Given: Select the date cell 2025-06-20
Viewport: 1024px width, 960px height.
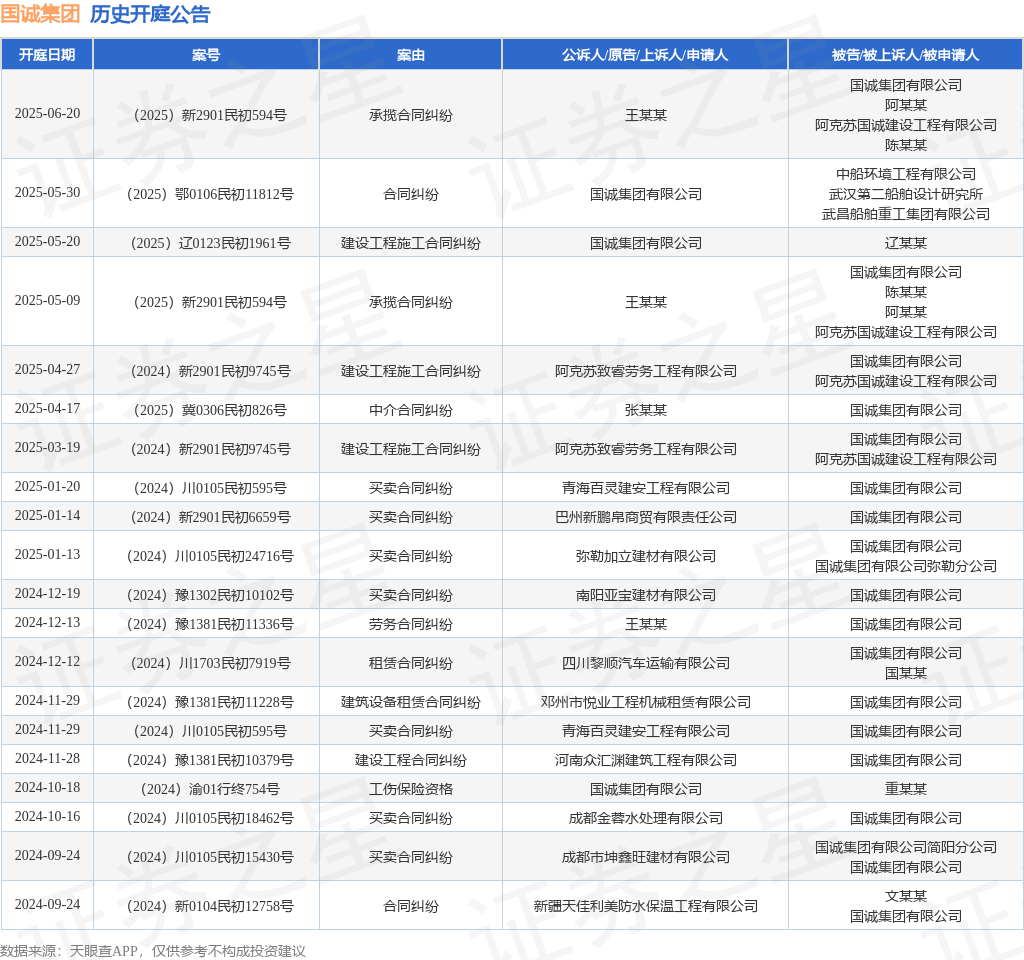Looking at the screenshot, I should click(x=47, y=114).
